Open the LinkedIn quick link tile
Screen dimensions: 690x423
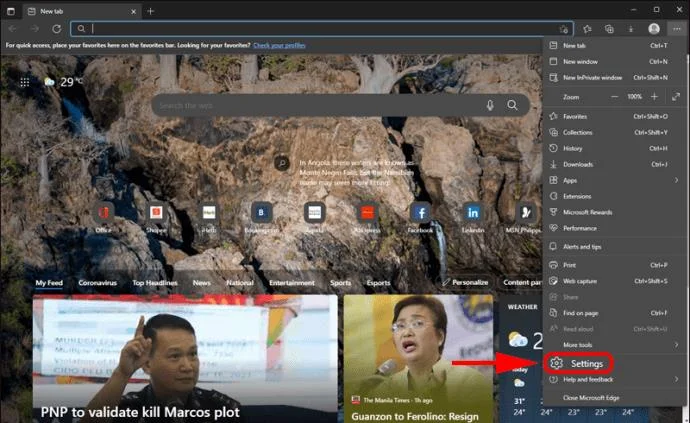473,213
